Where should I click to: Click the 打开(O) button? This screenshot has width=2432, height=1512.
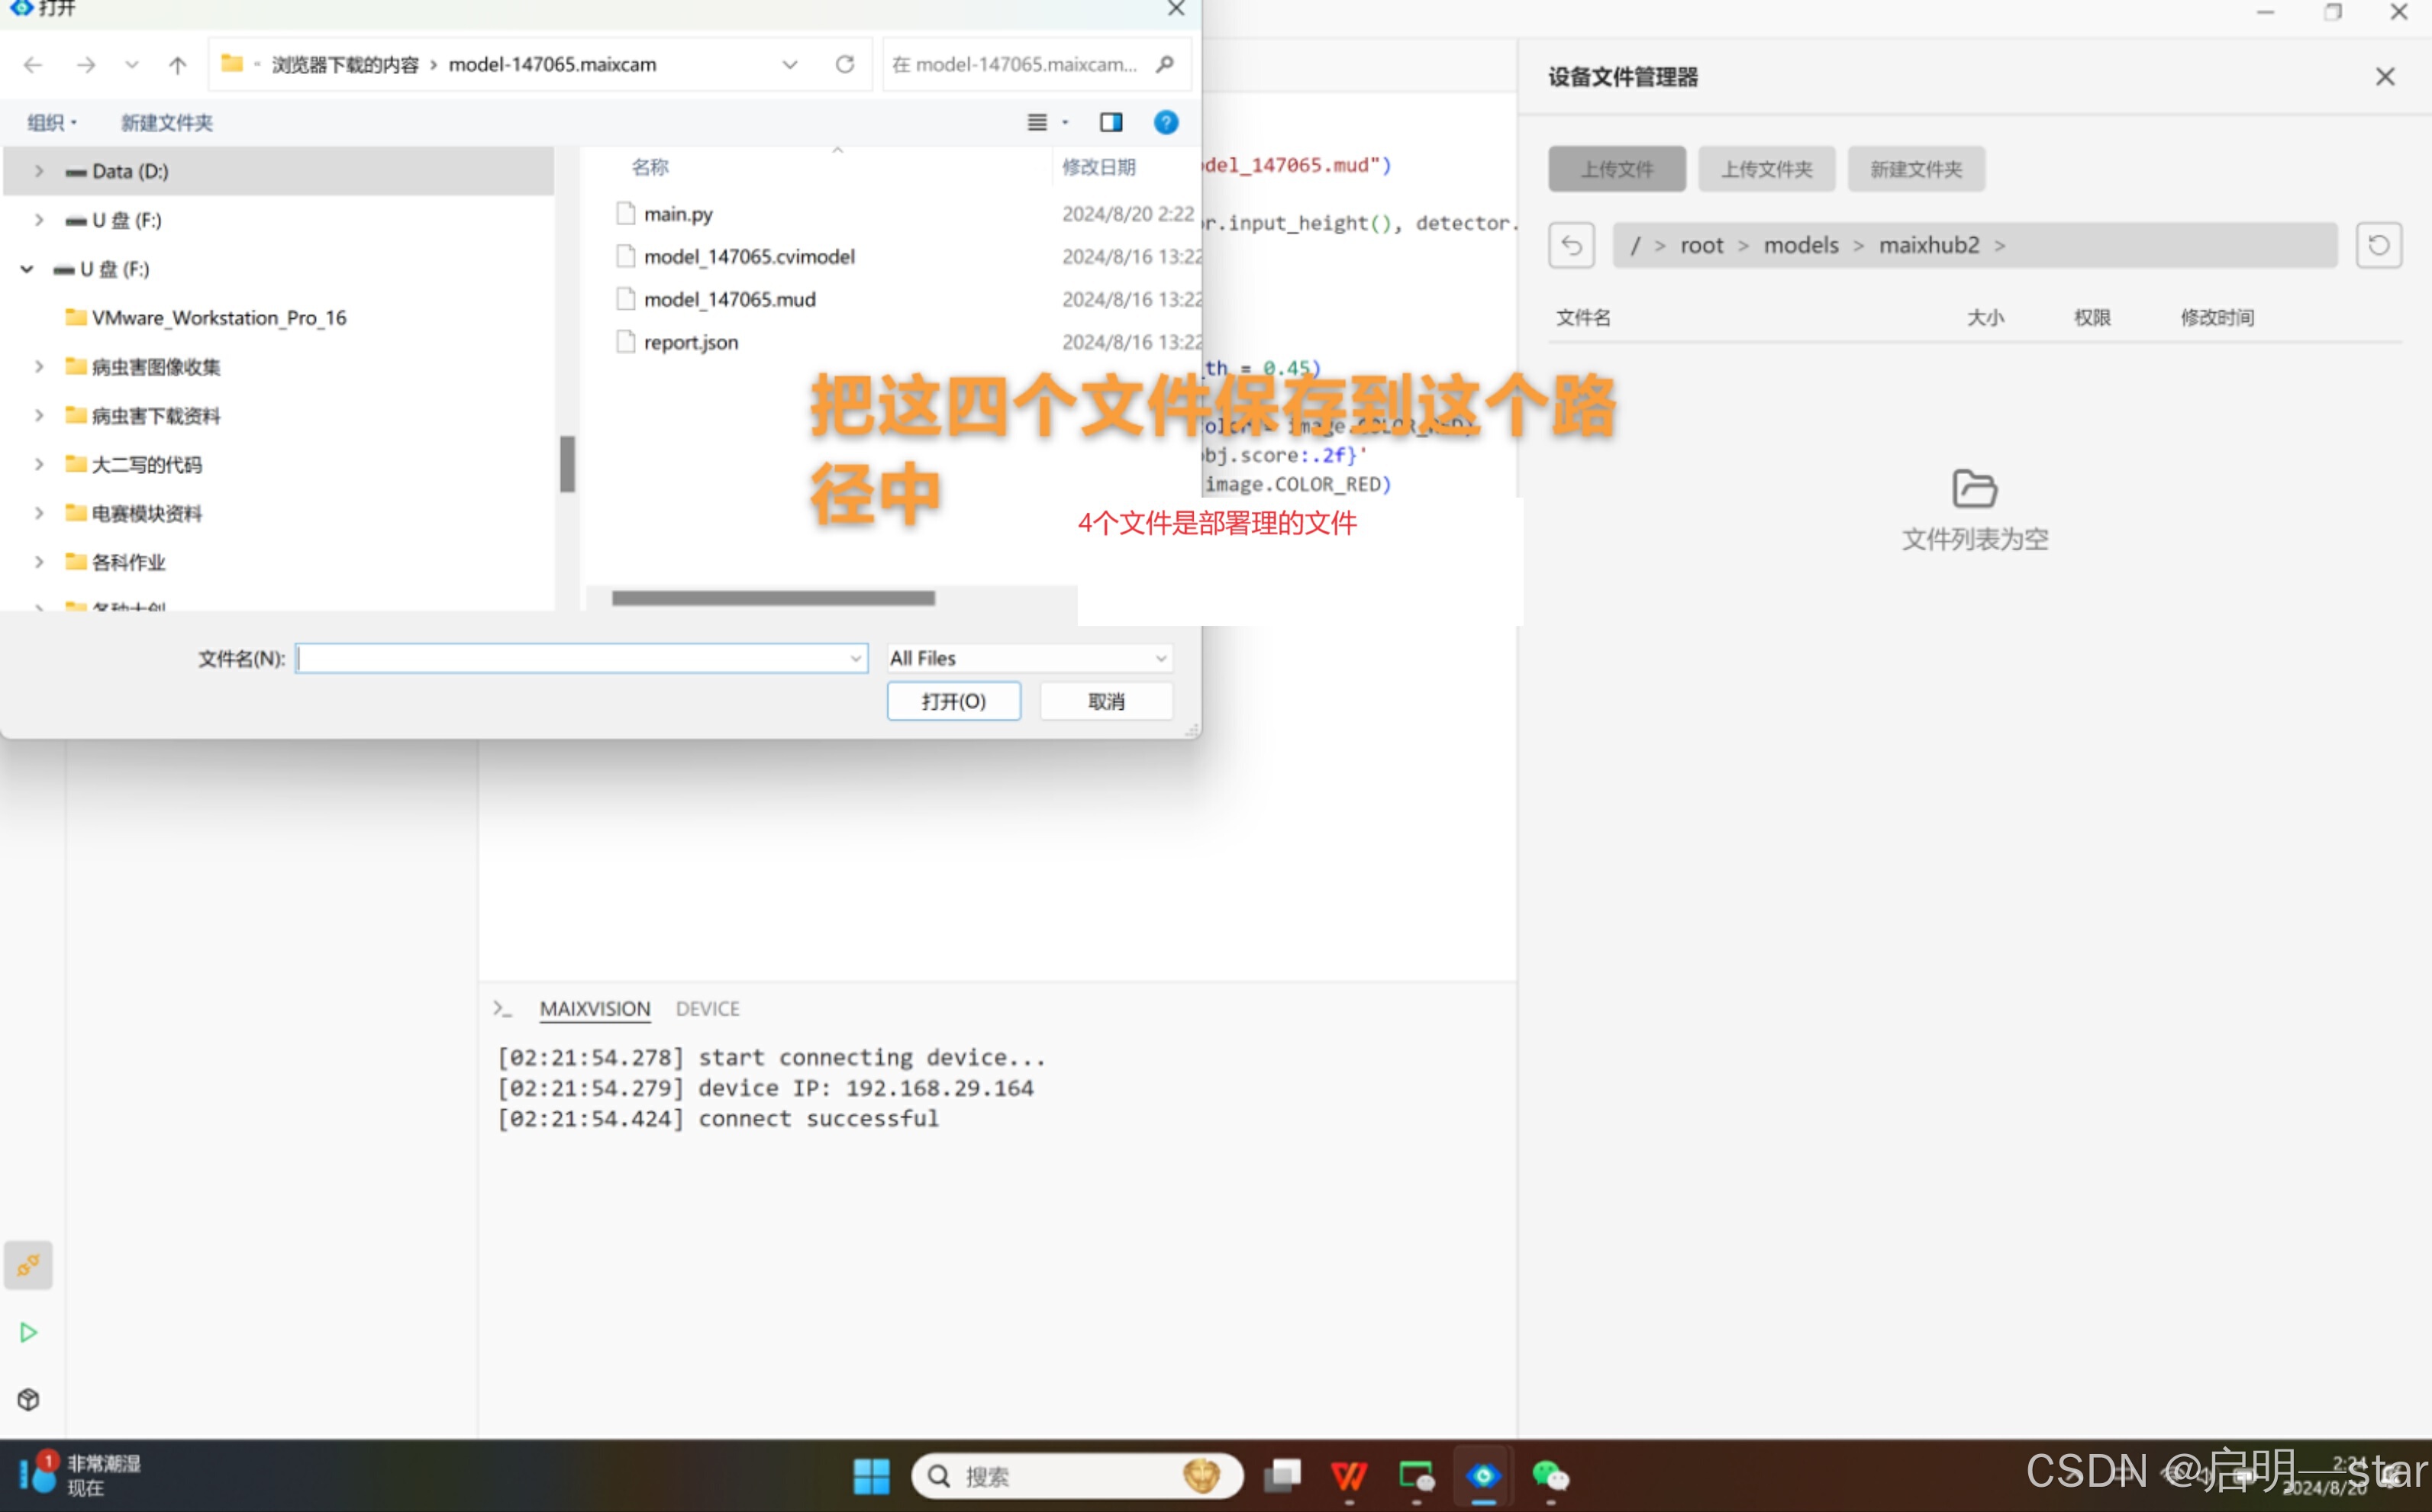pos(953,701)
